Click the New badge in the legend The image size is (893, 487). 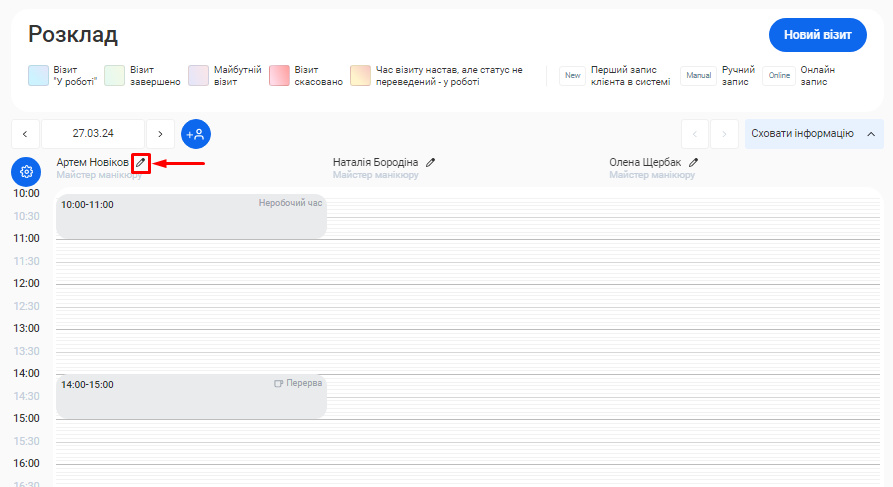(572, 76)
